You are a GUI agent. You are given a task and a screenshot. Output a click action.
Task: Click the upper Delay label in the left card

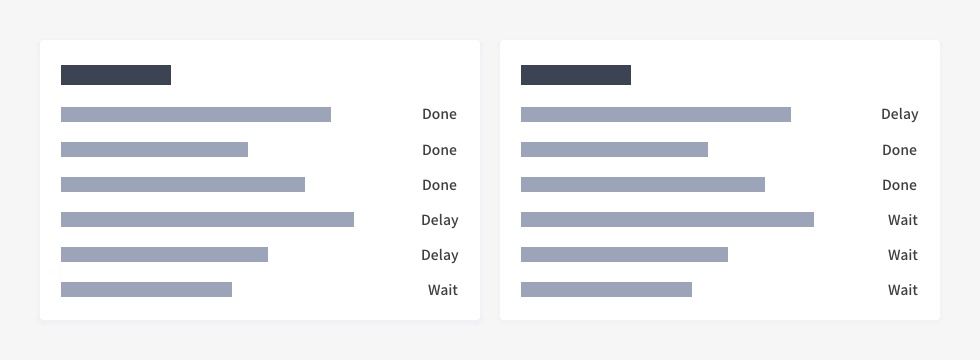tap(439, 220)
